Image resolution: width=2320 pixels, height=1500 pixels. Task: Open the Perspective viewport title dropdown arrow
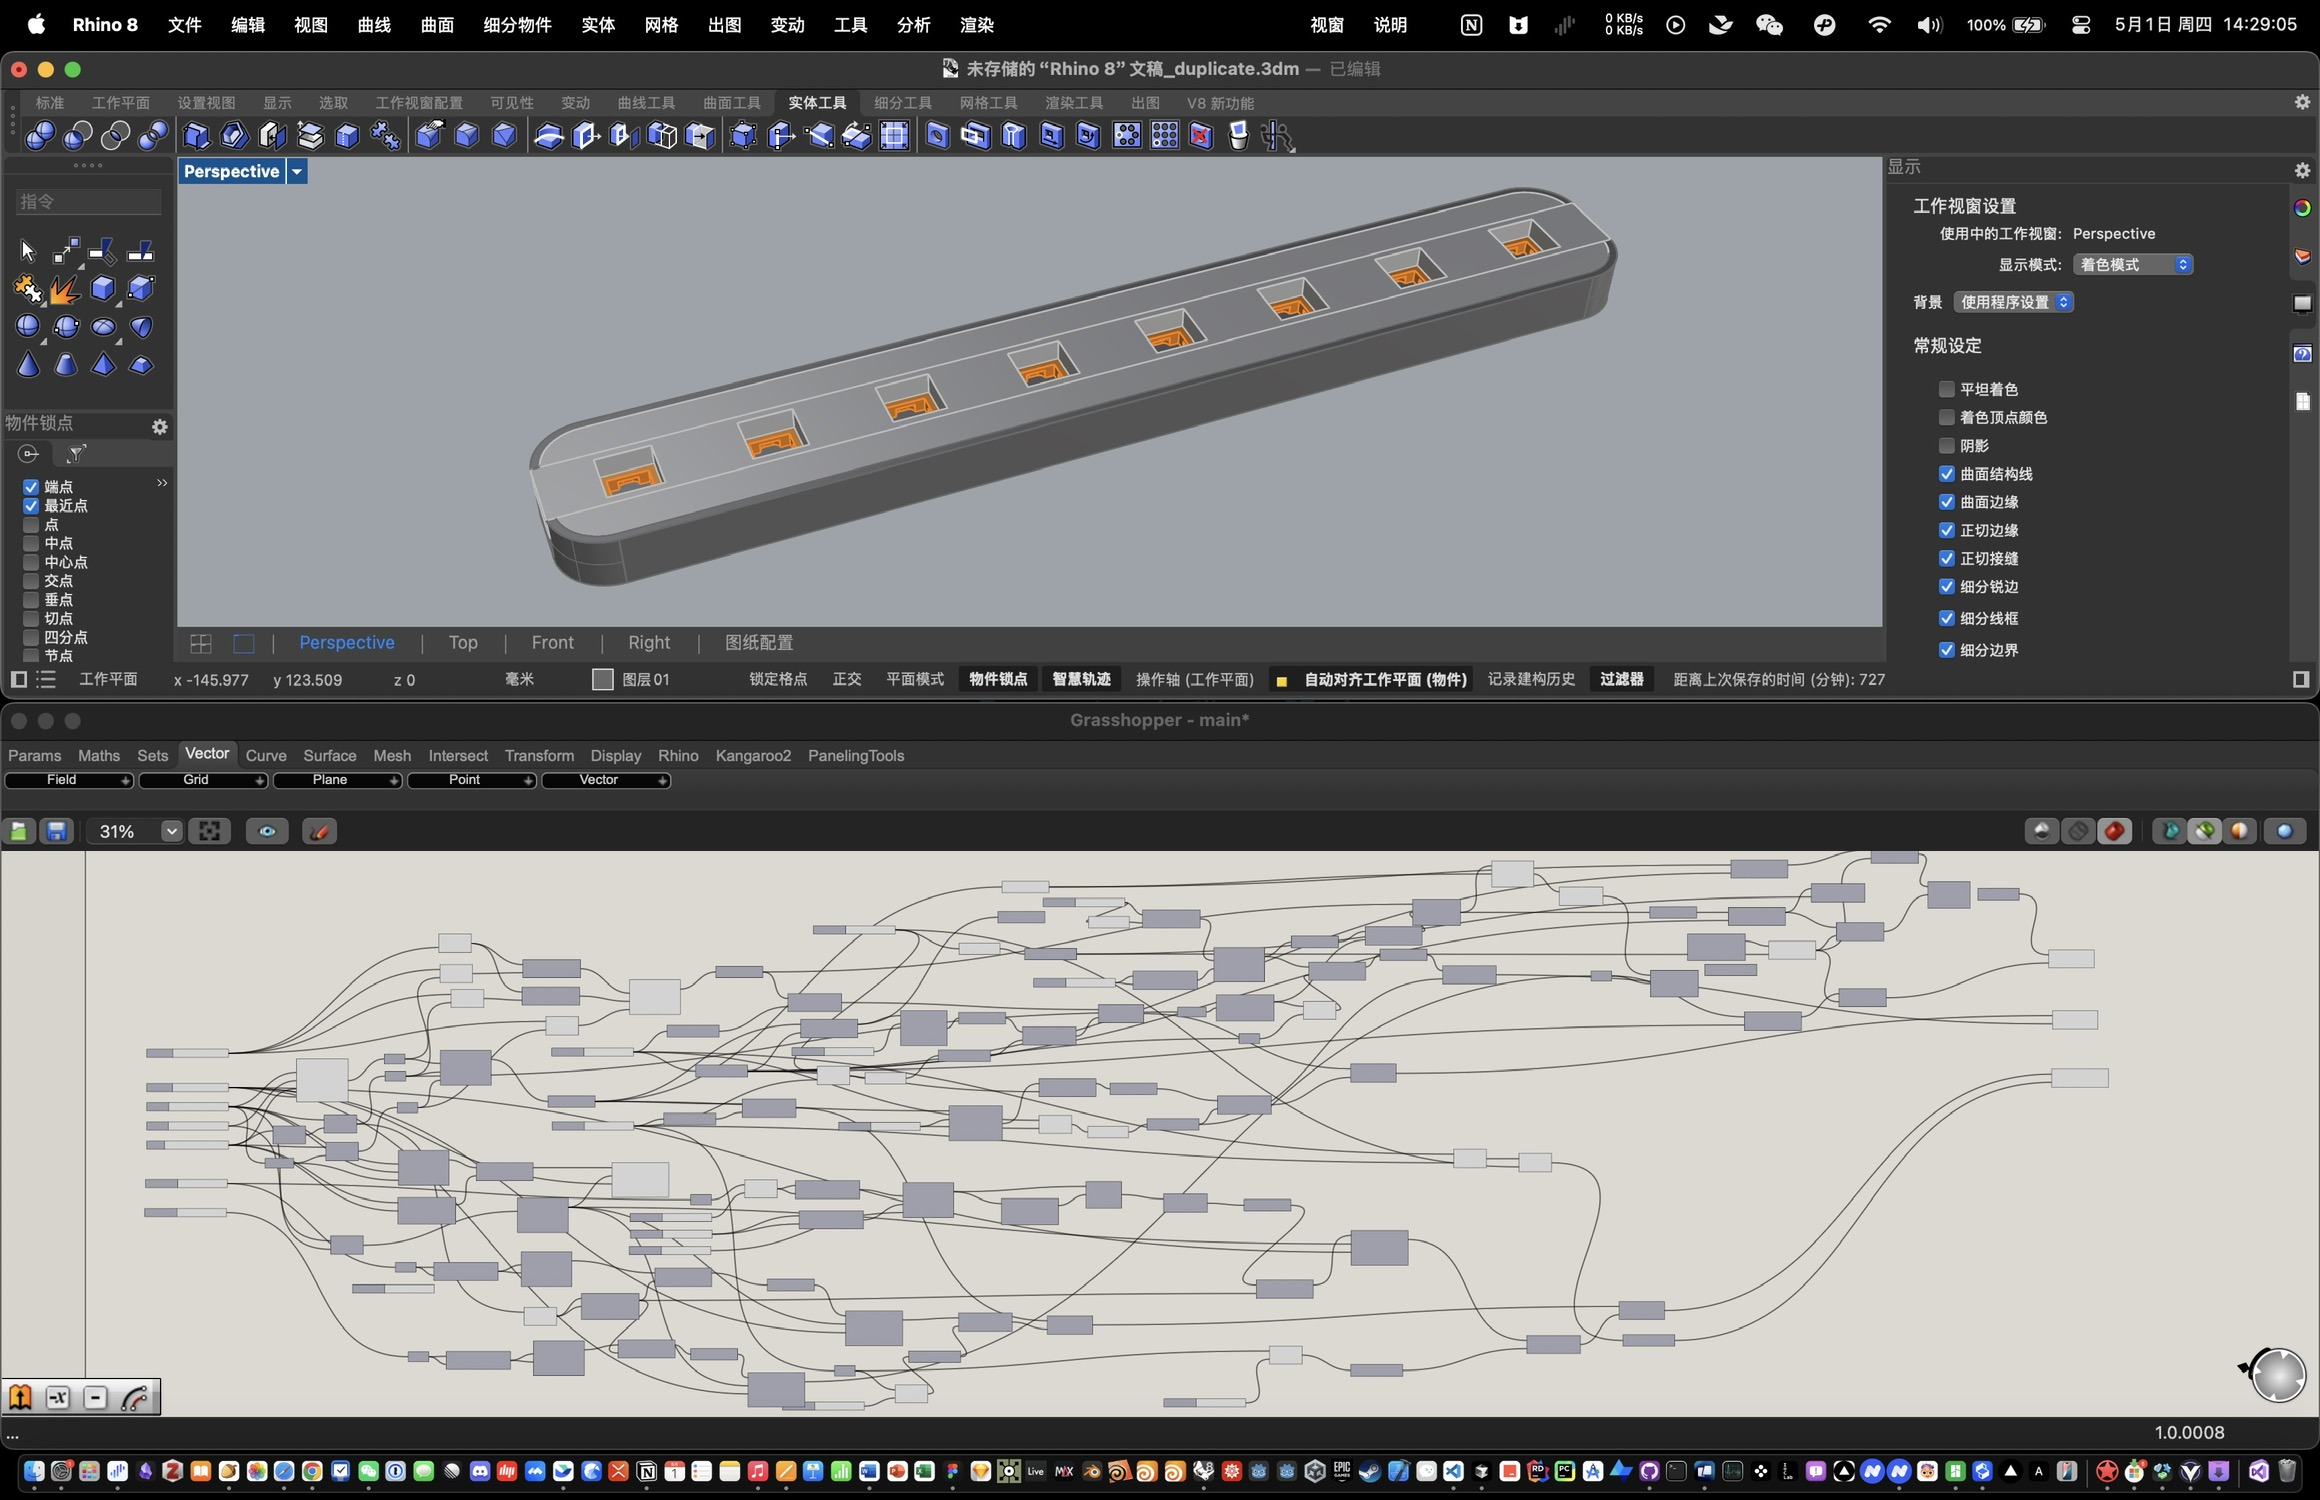pos(297,171)
